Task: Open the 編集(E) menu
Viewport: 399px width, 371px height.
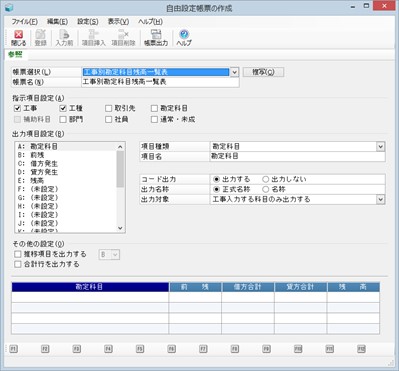Action: point(57,22)
